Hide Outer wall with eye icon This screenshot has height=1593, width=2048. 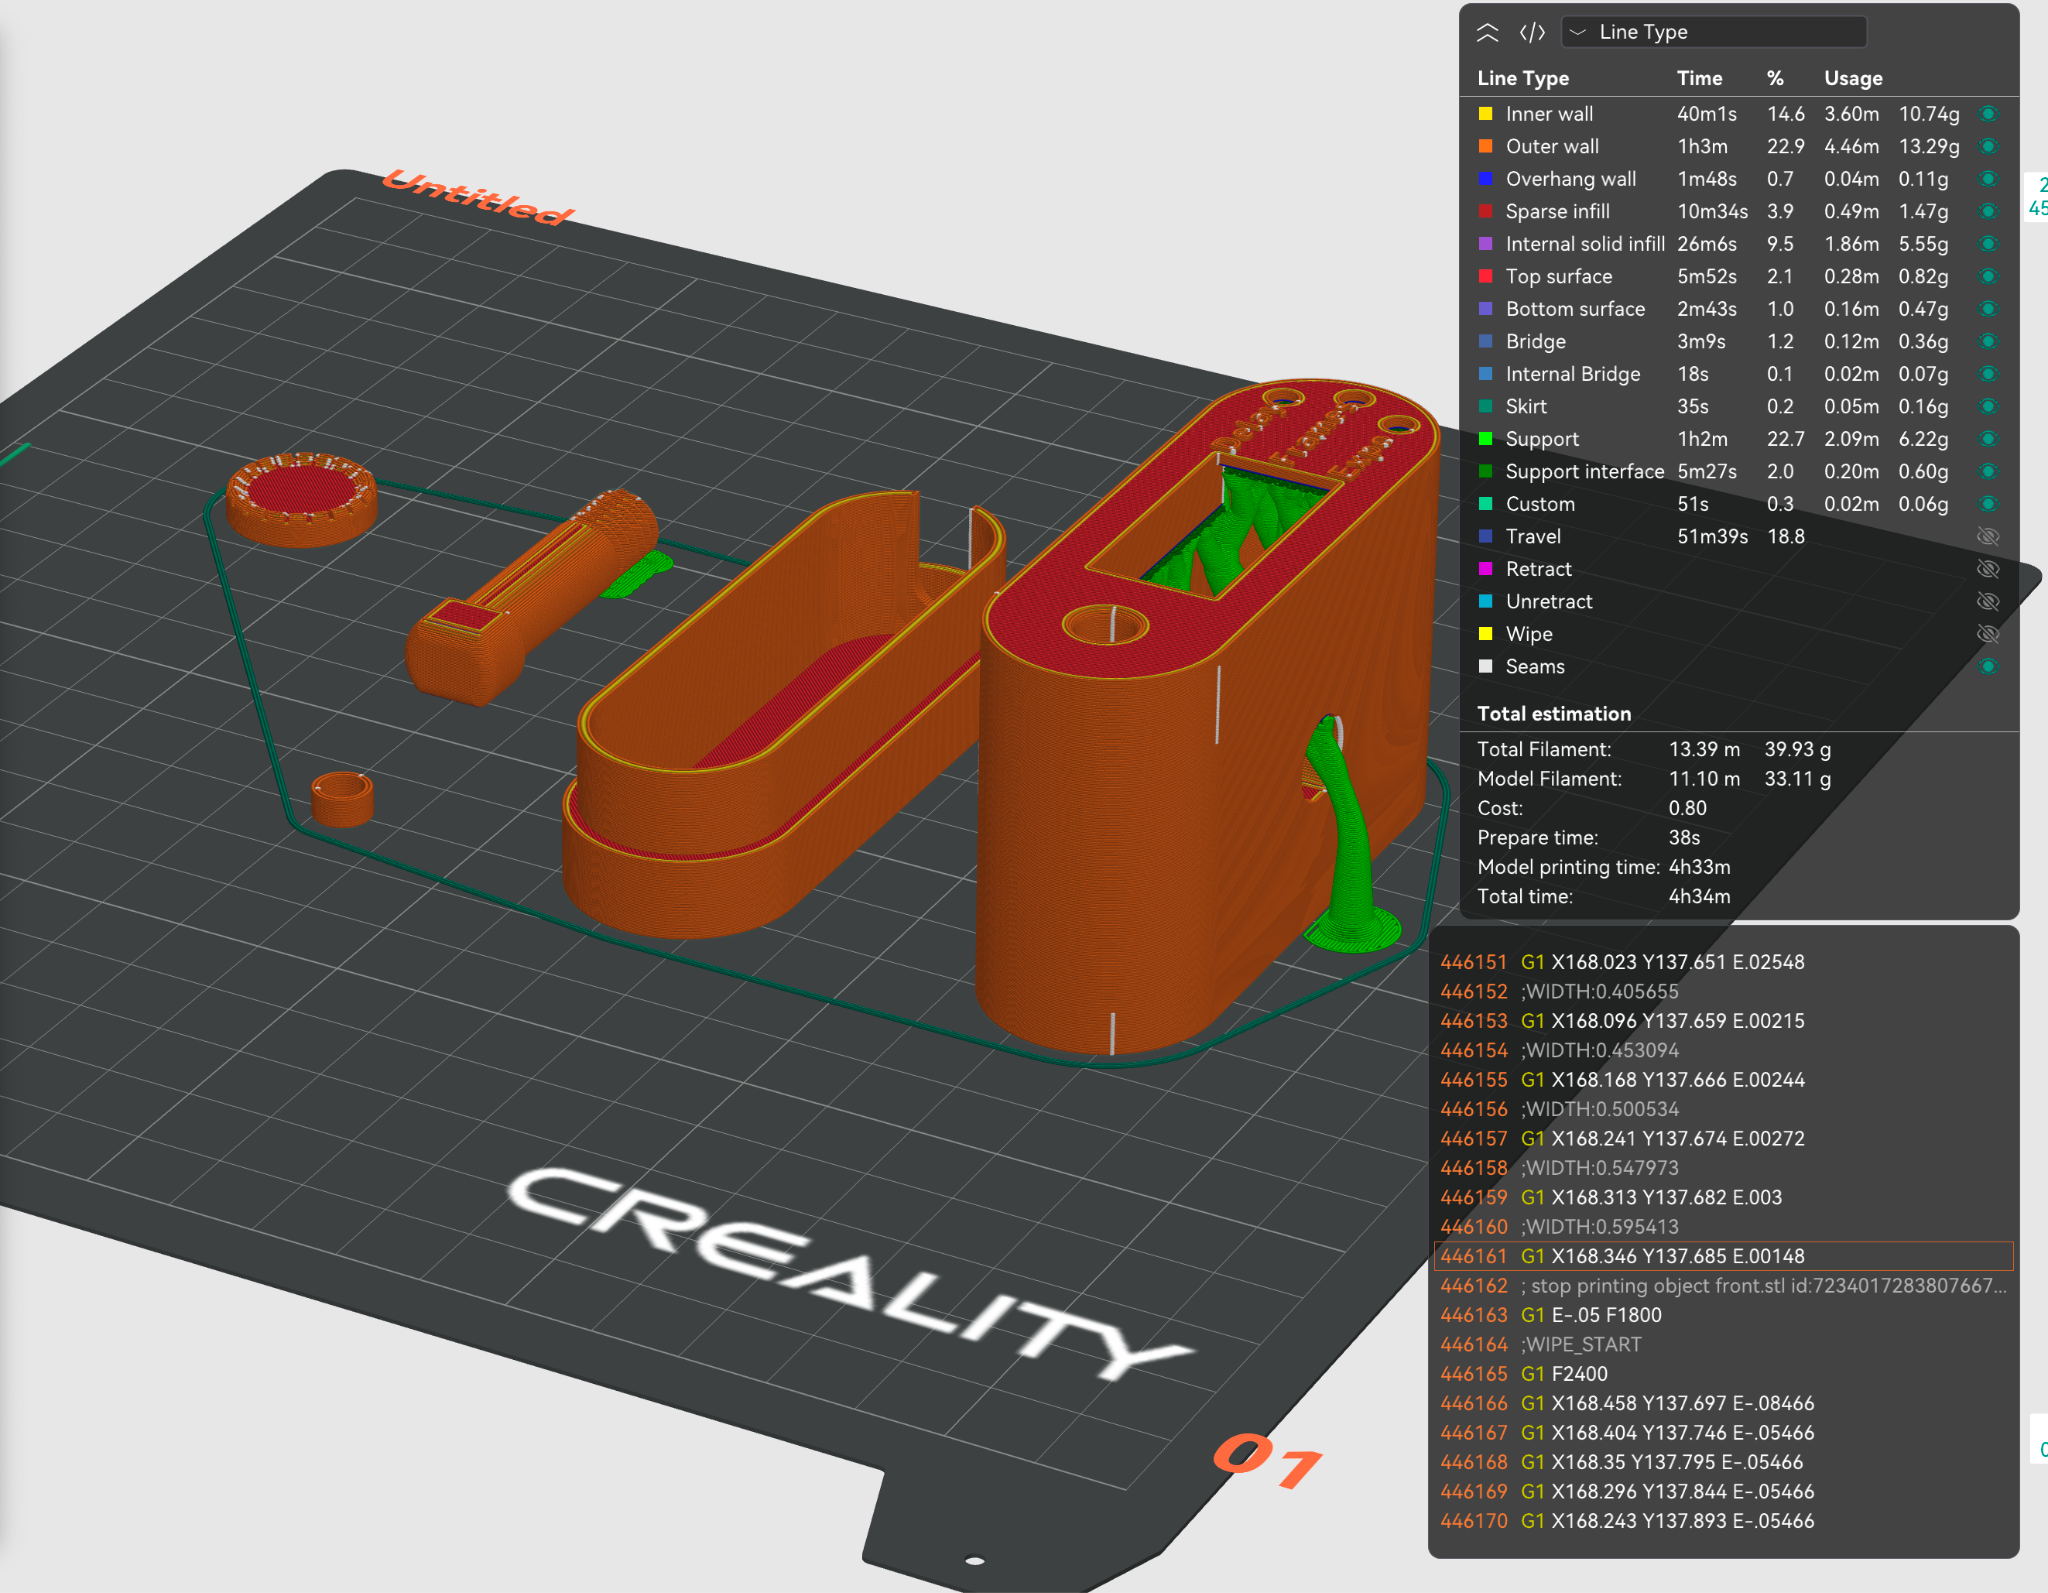[x=1988, y=147]
